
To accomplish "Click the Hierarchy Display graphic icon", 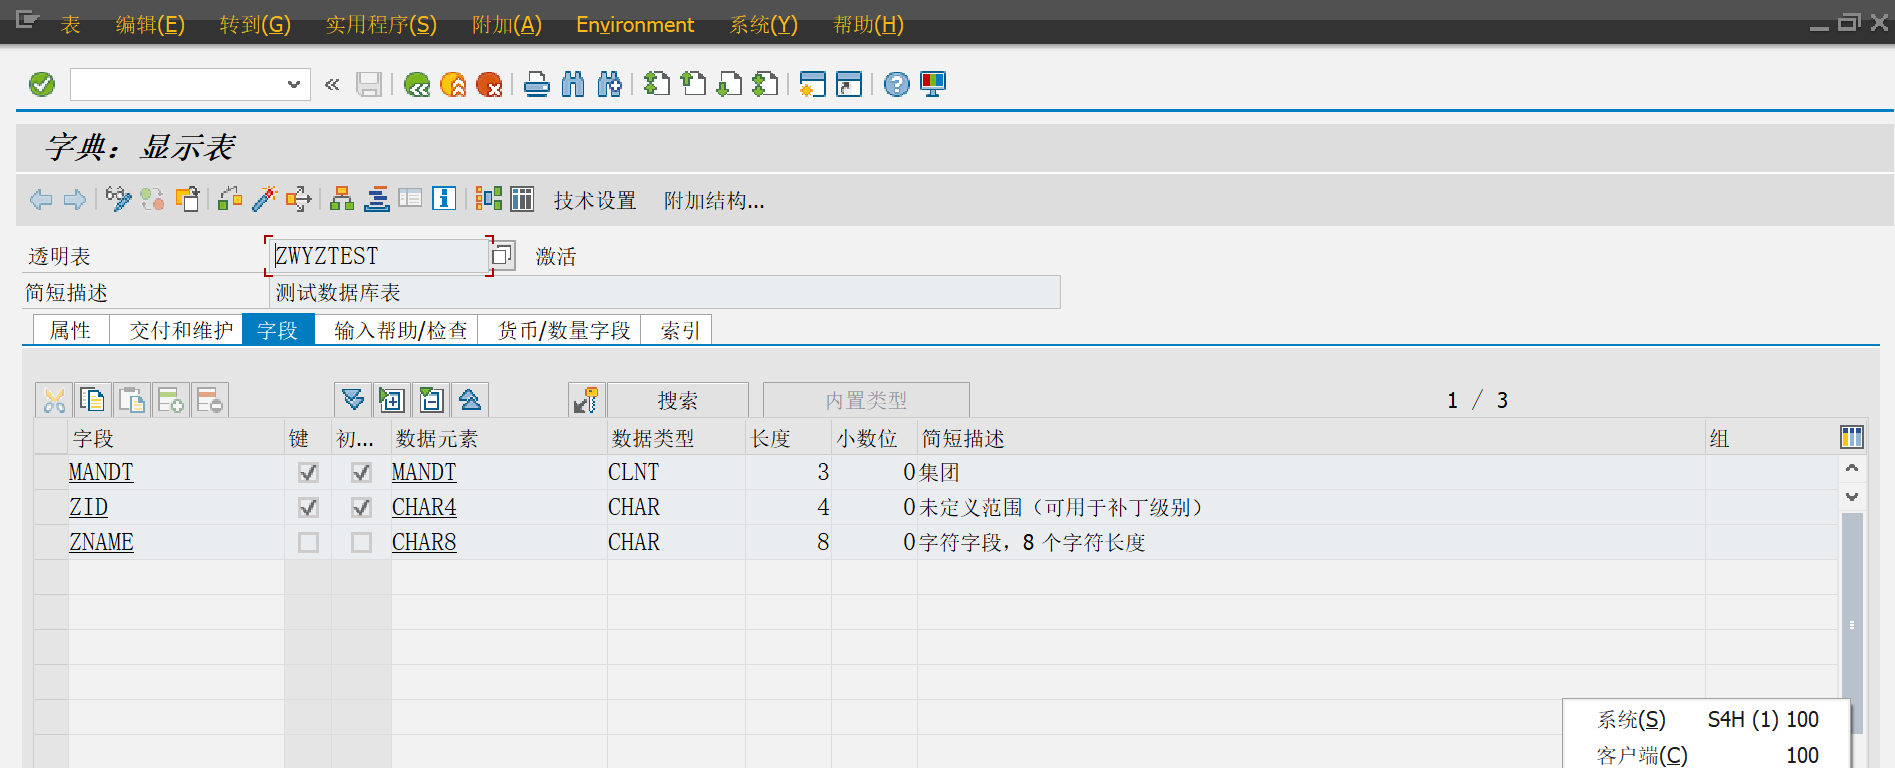I will tap(488, 199).
